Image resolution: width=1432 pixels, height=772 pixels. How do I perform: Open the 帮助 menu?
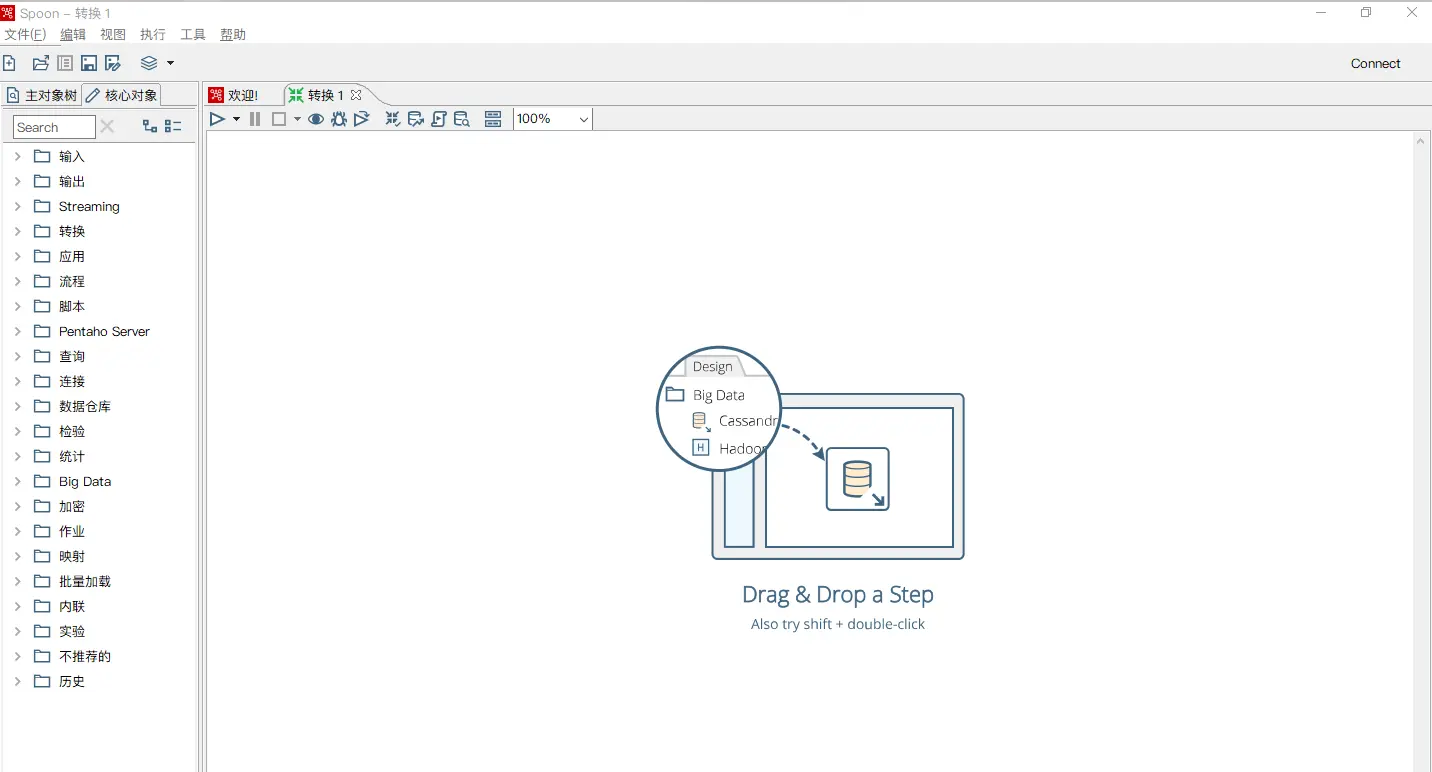point(233,34)
